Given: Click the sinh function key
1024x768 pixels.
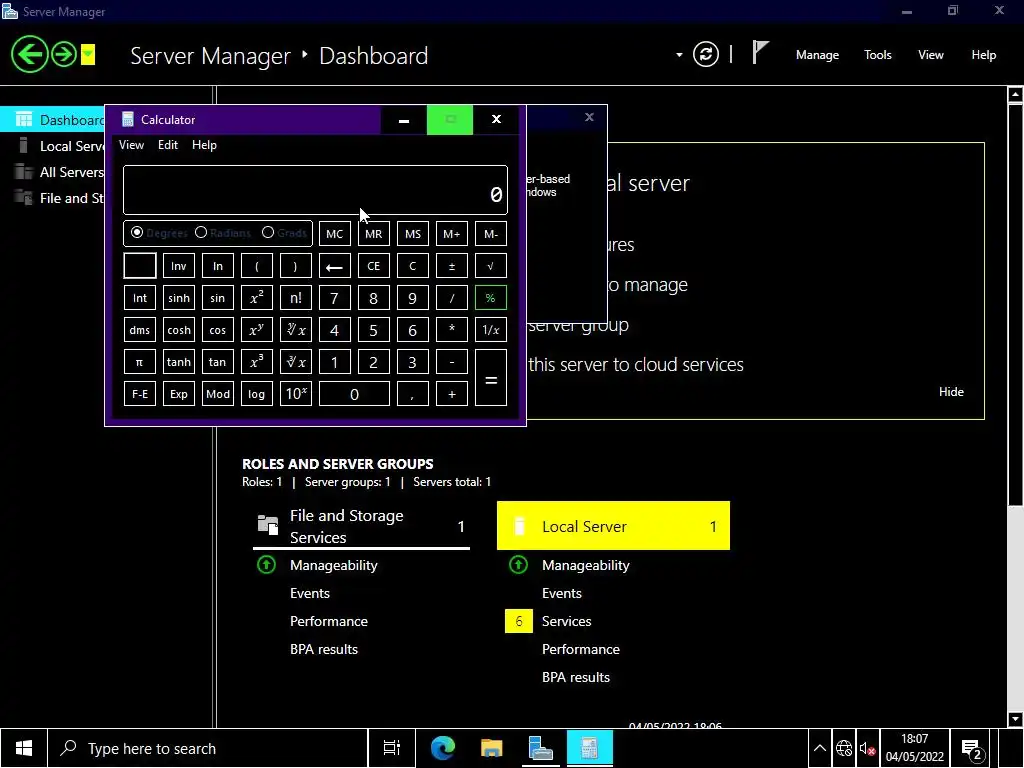Looking at the screenshot, I should [x=178, y=298].
